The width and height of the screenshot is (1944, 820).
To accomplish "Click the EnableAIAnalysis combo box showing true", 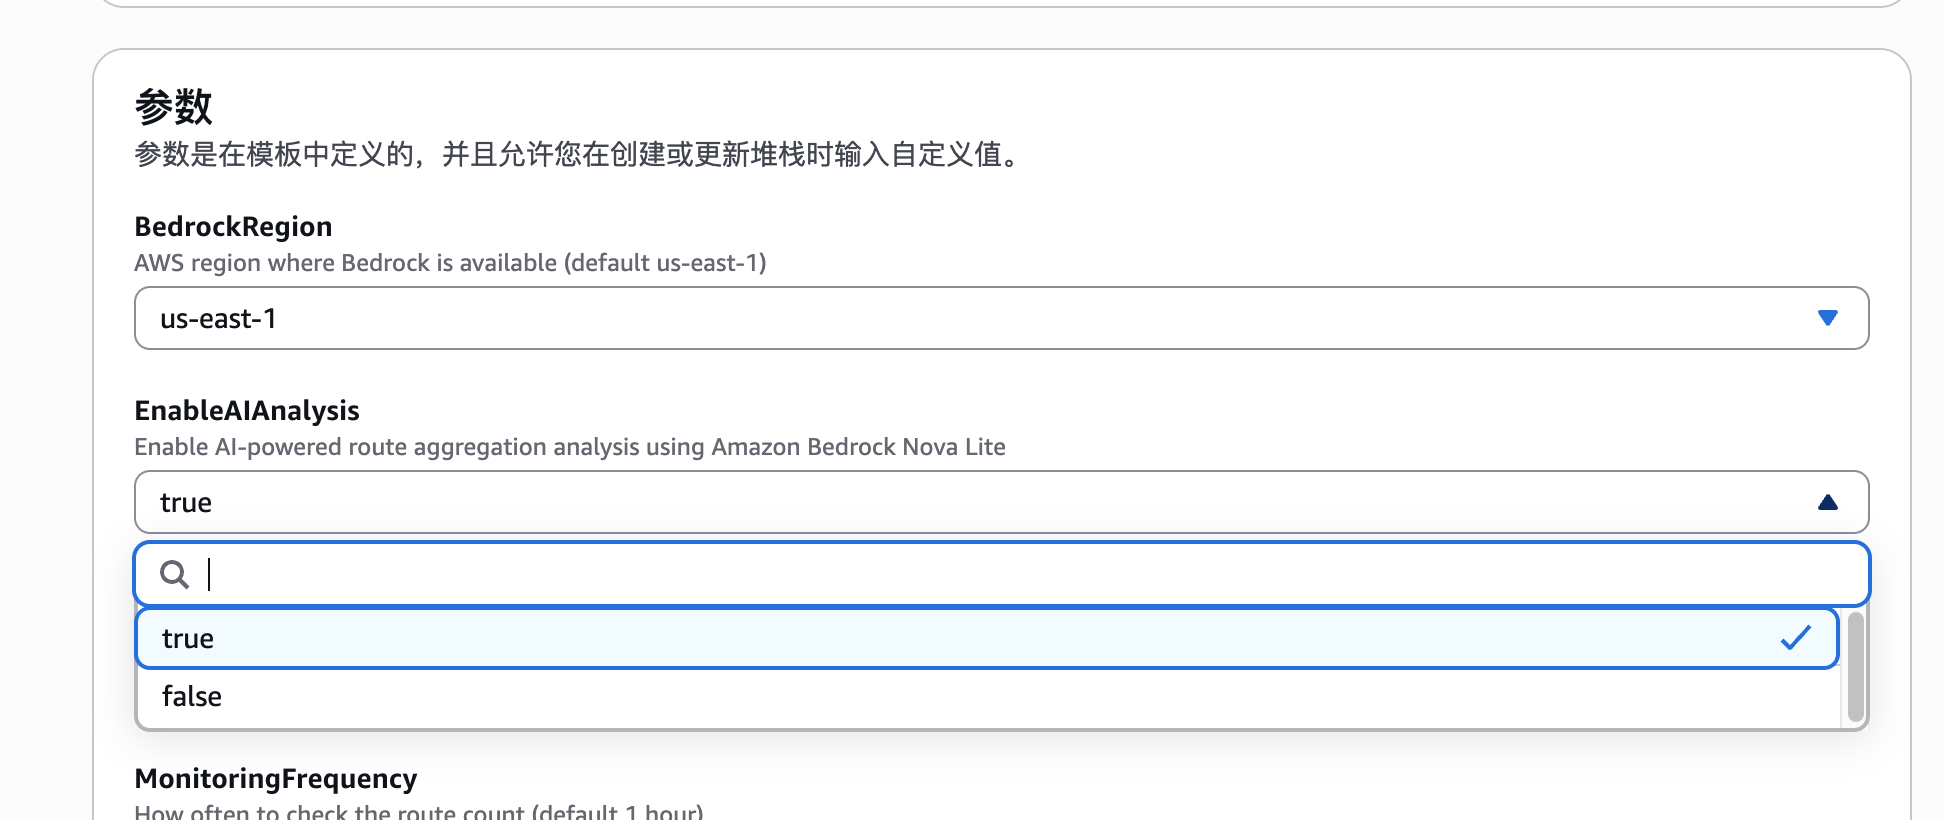I will click(1000, 502).
